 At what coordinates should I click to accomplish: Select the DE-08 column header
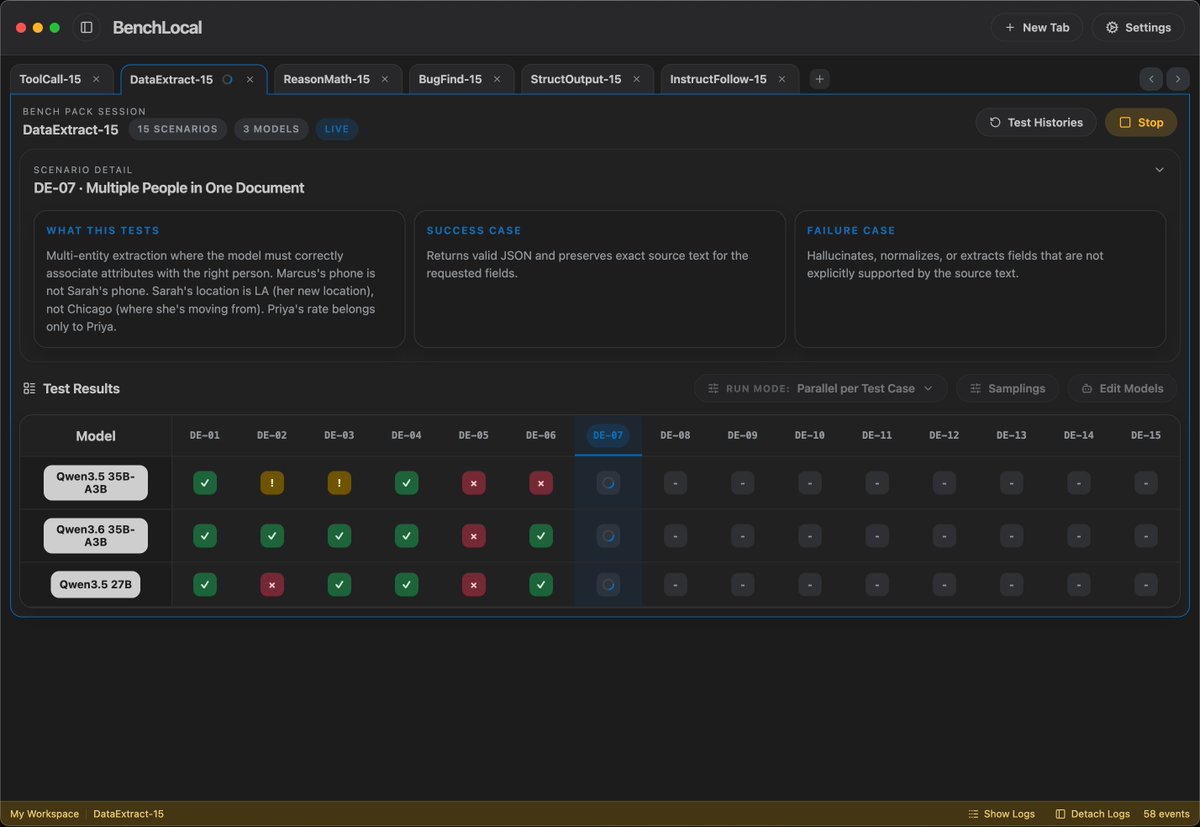pos(675,435)
